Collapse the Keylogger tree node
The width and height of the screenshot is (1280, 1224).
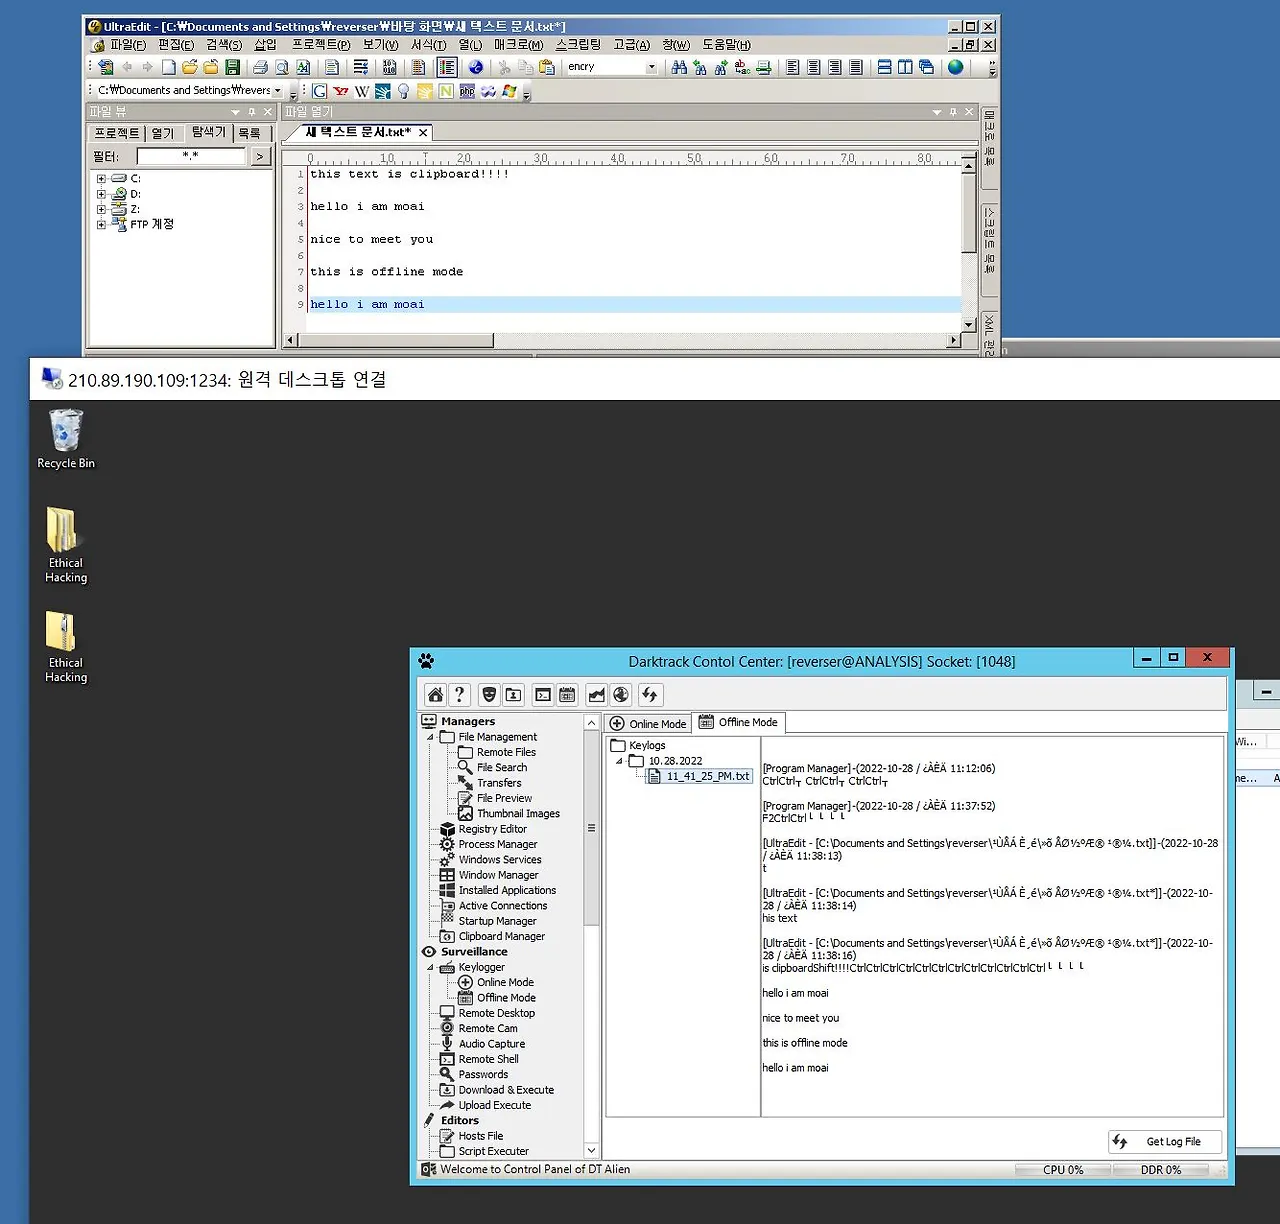431,967
